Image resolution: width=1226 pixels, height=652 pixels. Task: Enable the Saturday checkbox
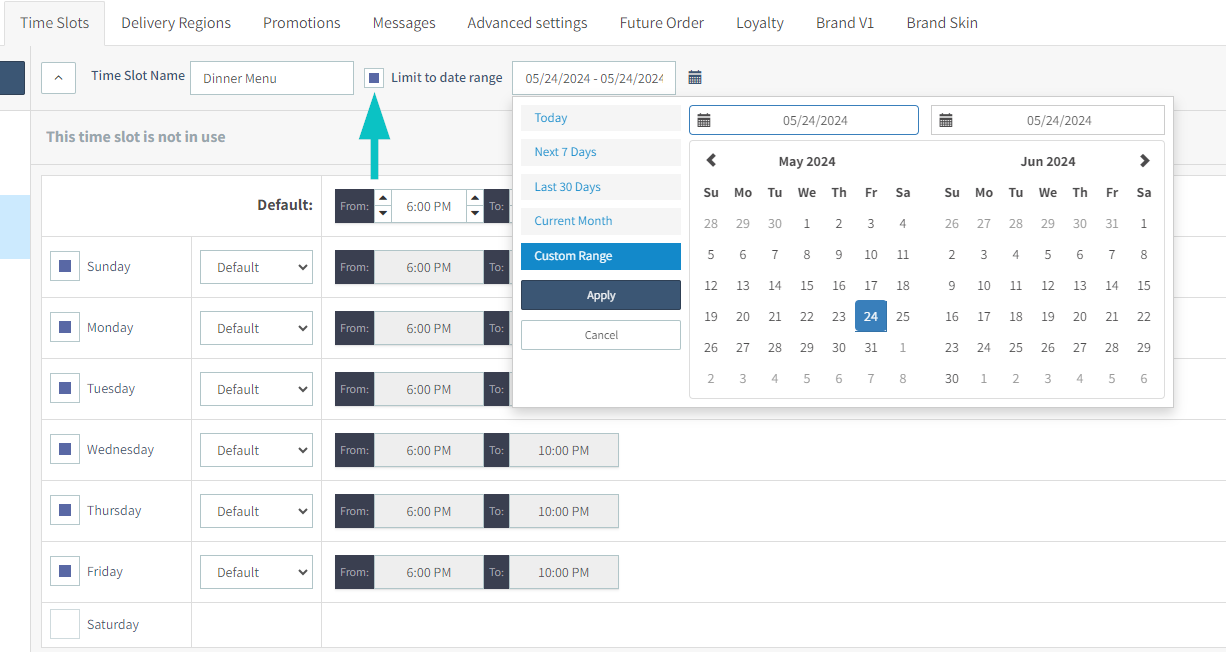pyautogui.click(x=65, y=624)
